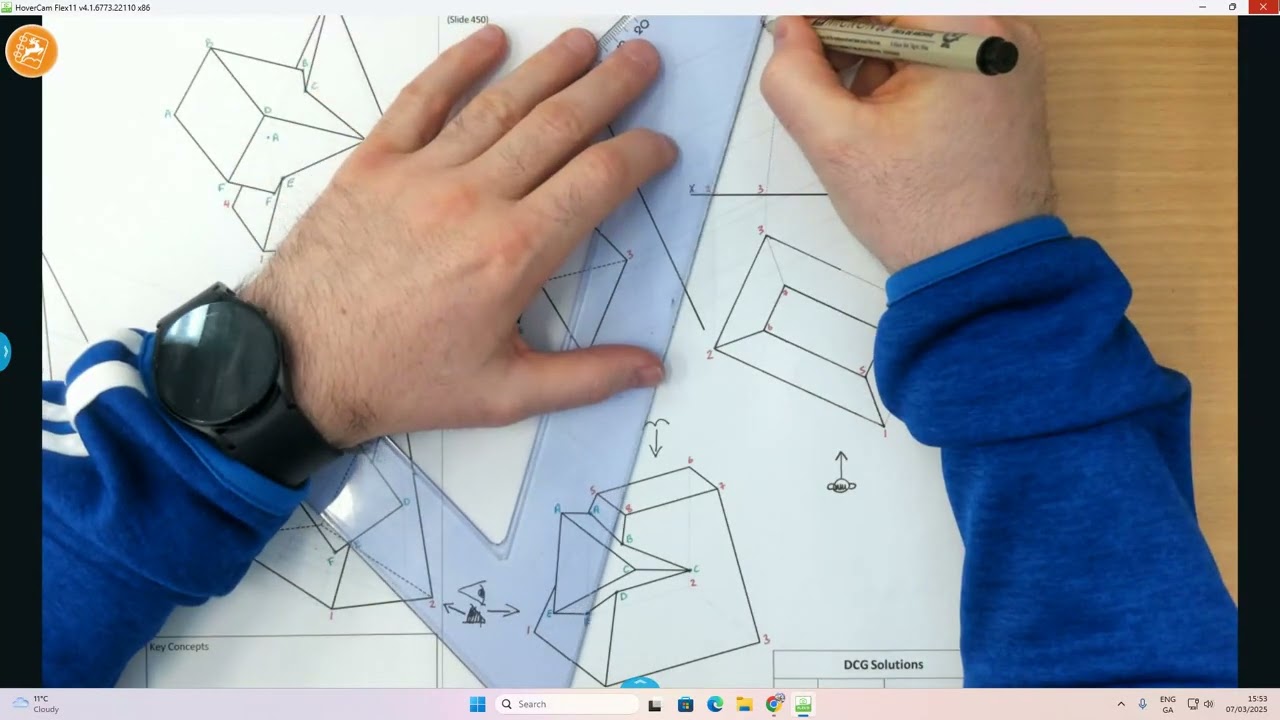Click the taskbar Search box
Screen dimensions: 1280x720
567,704
